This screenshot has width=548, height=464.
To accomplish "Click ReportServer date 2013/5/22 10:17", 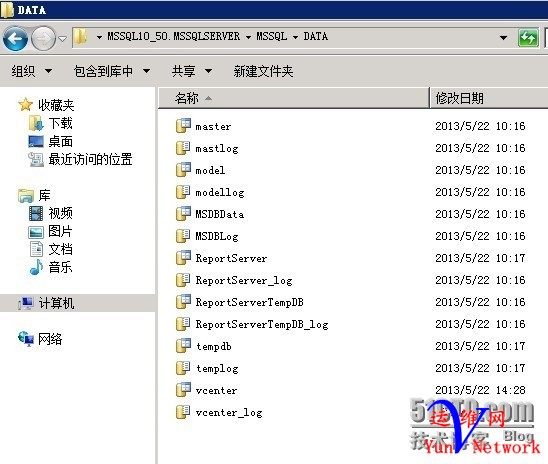I will point(480,258).
